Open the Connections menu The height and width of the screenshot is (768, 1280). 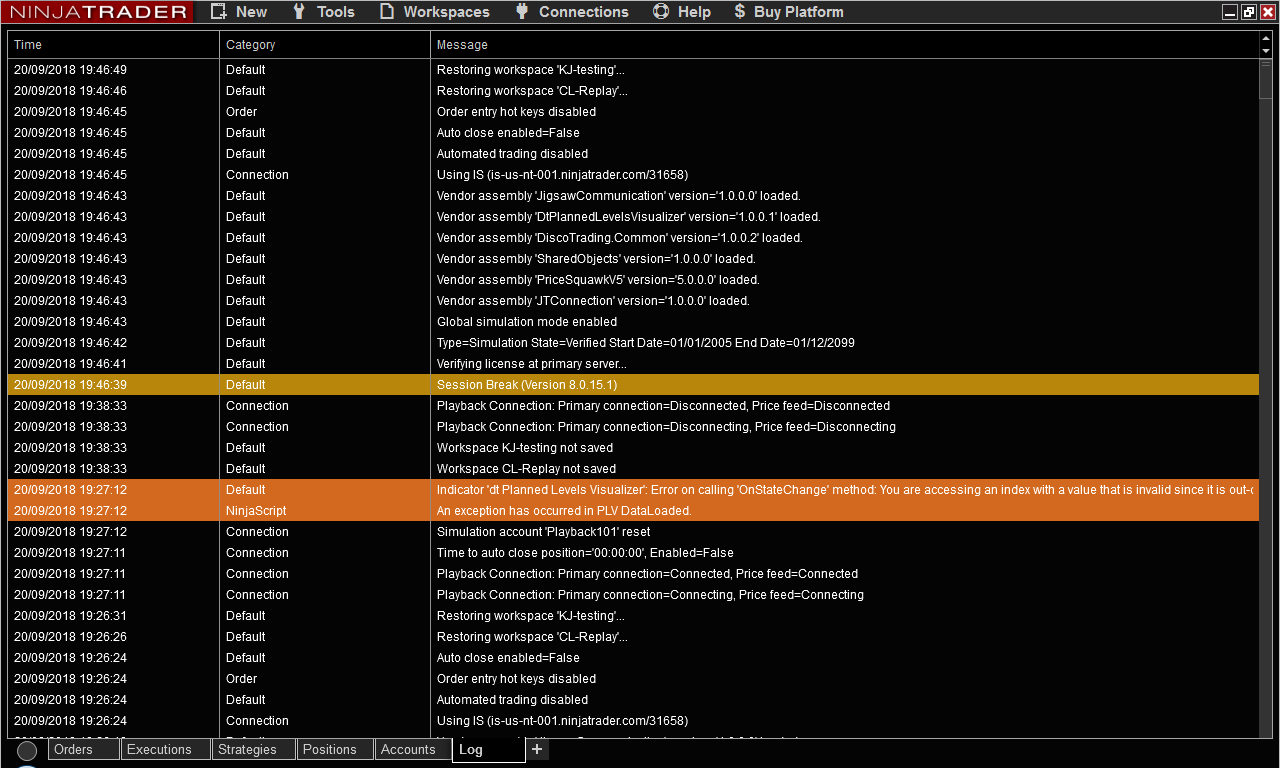pos(572,12)
